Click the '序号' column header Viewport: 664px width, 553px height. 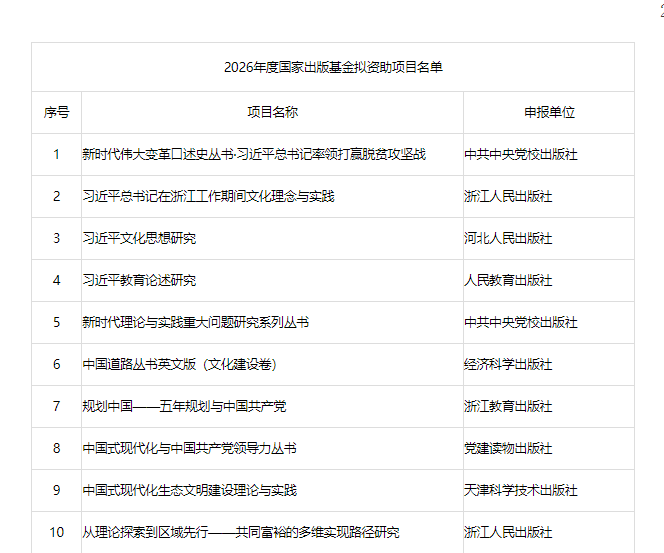click(56, 112)
